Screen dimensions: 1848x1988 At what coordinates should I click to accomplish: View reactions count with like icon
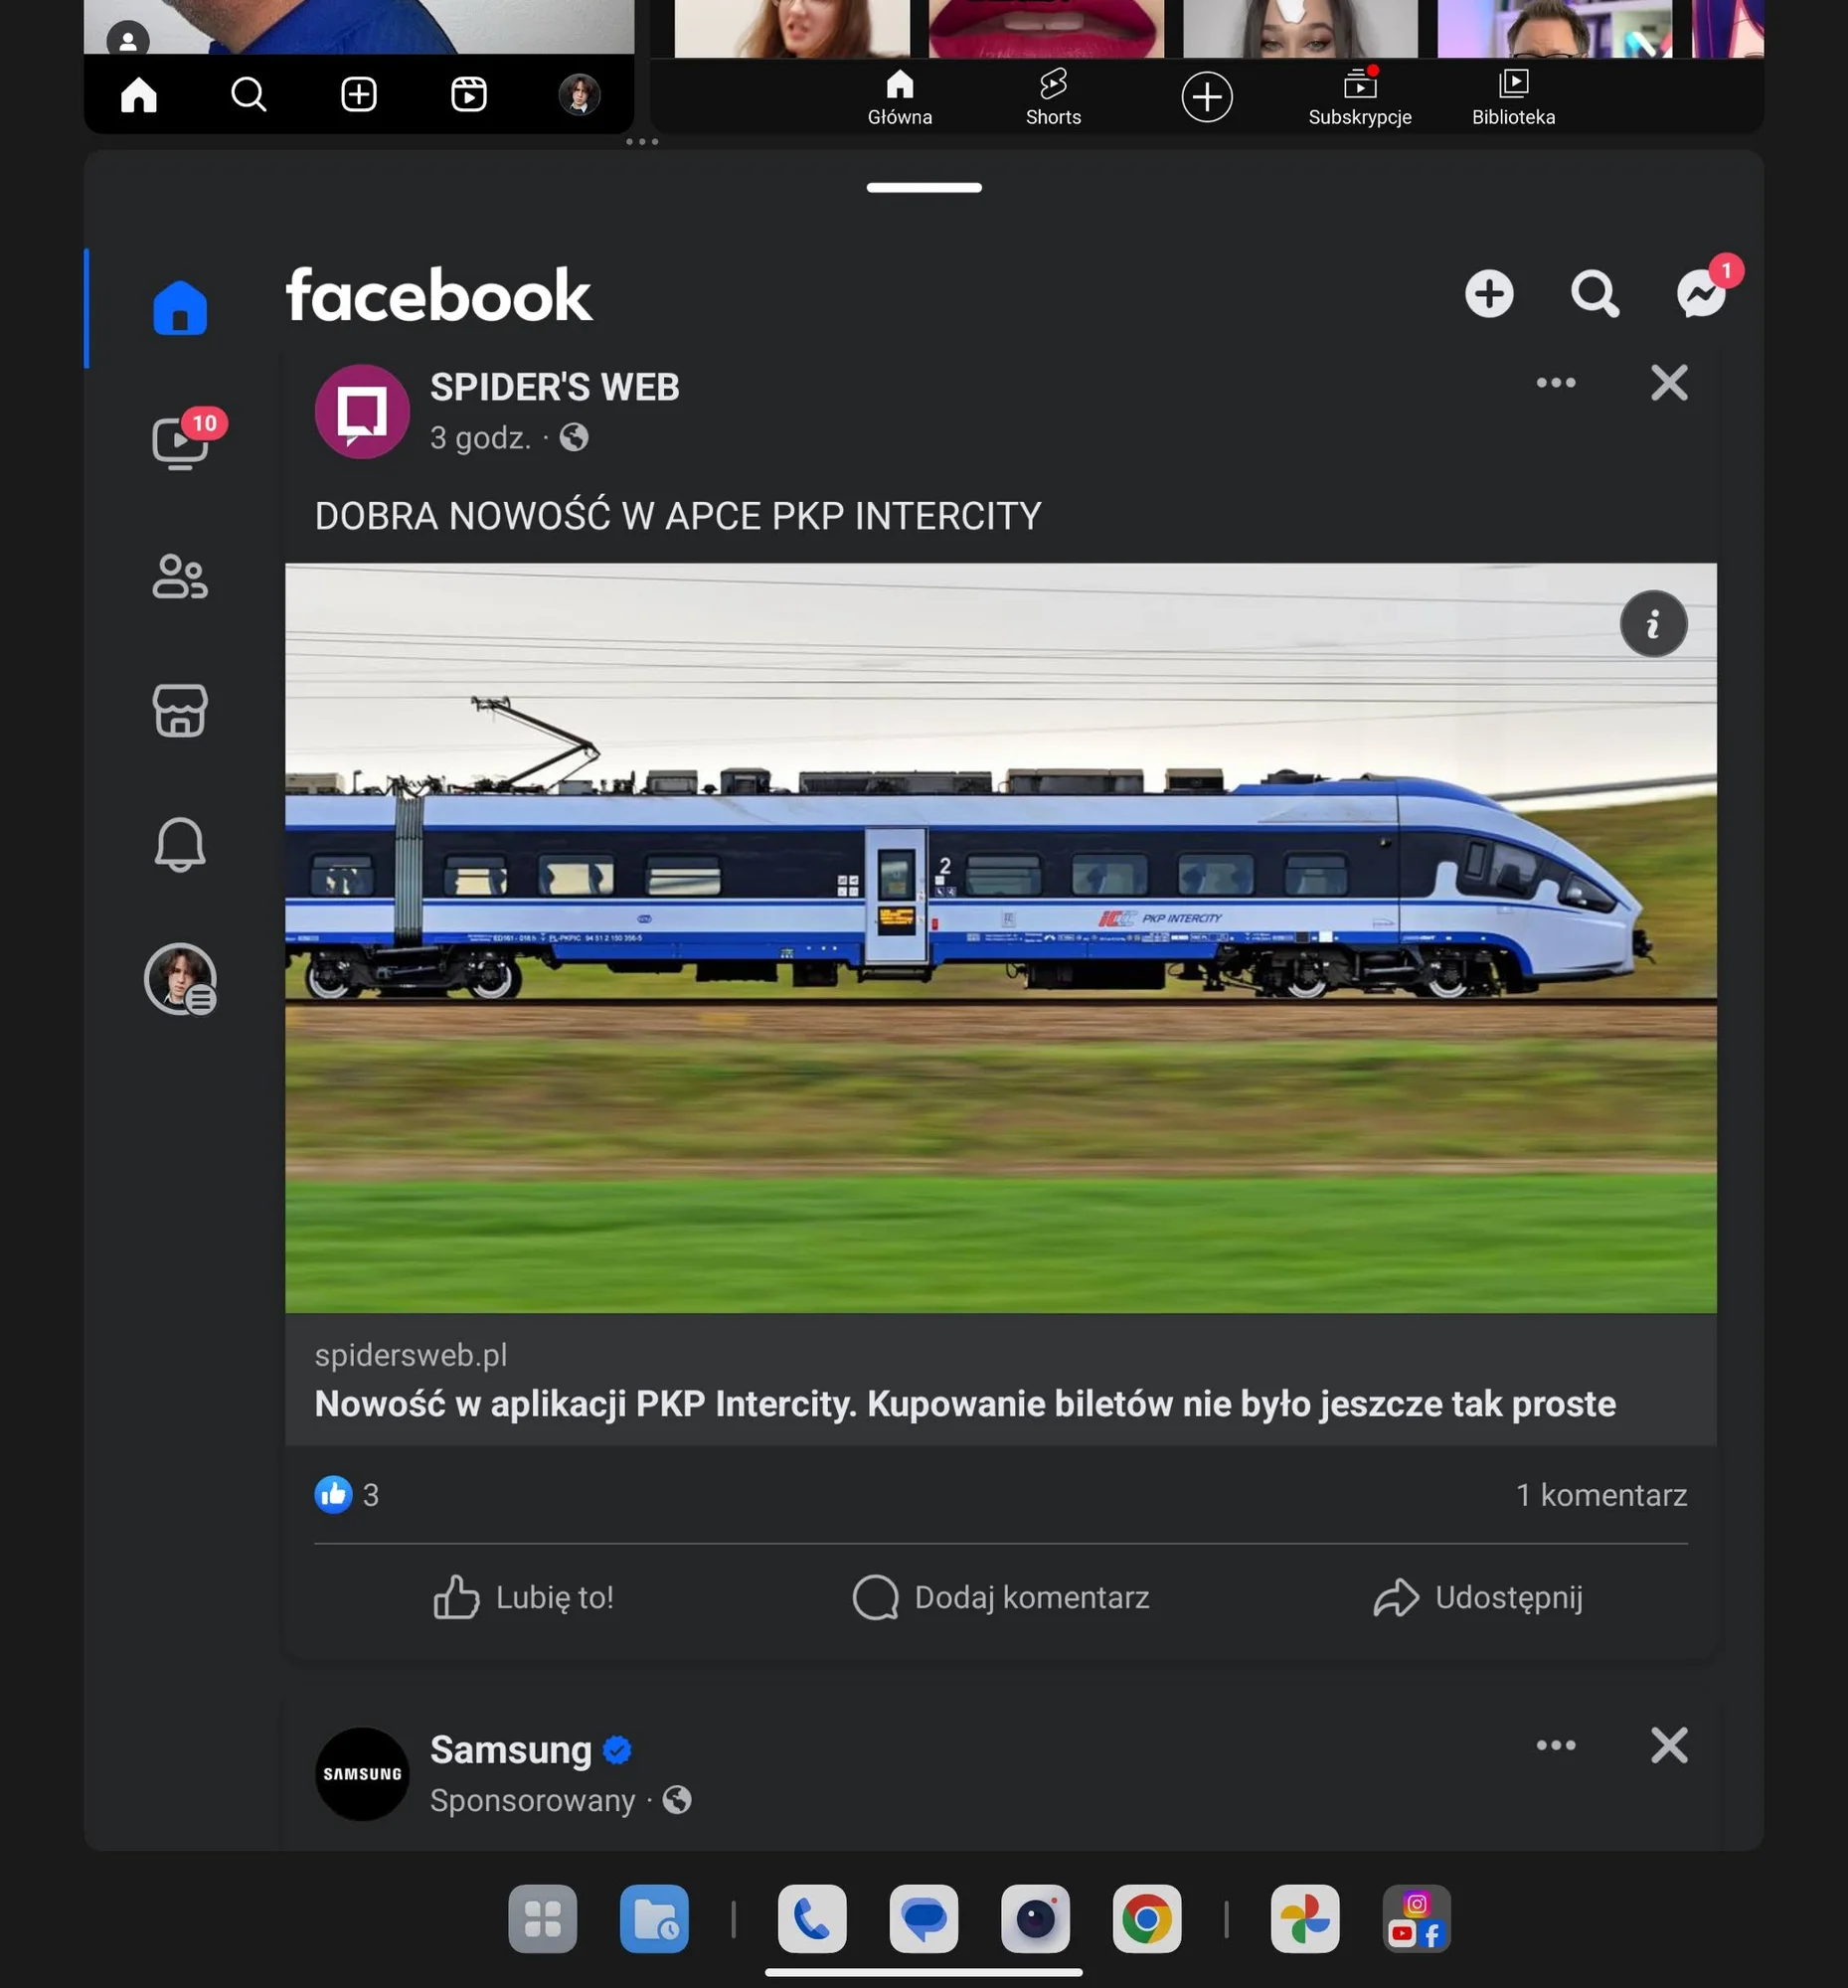click(347, 1495)
